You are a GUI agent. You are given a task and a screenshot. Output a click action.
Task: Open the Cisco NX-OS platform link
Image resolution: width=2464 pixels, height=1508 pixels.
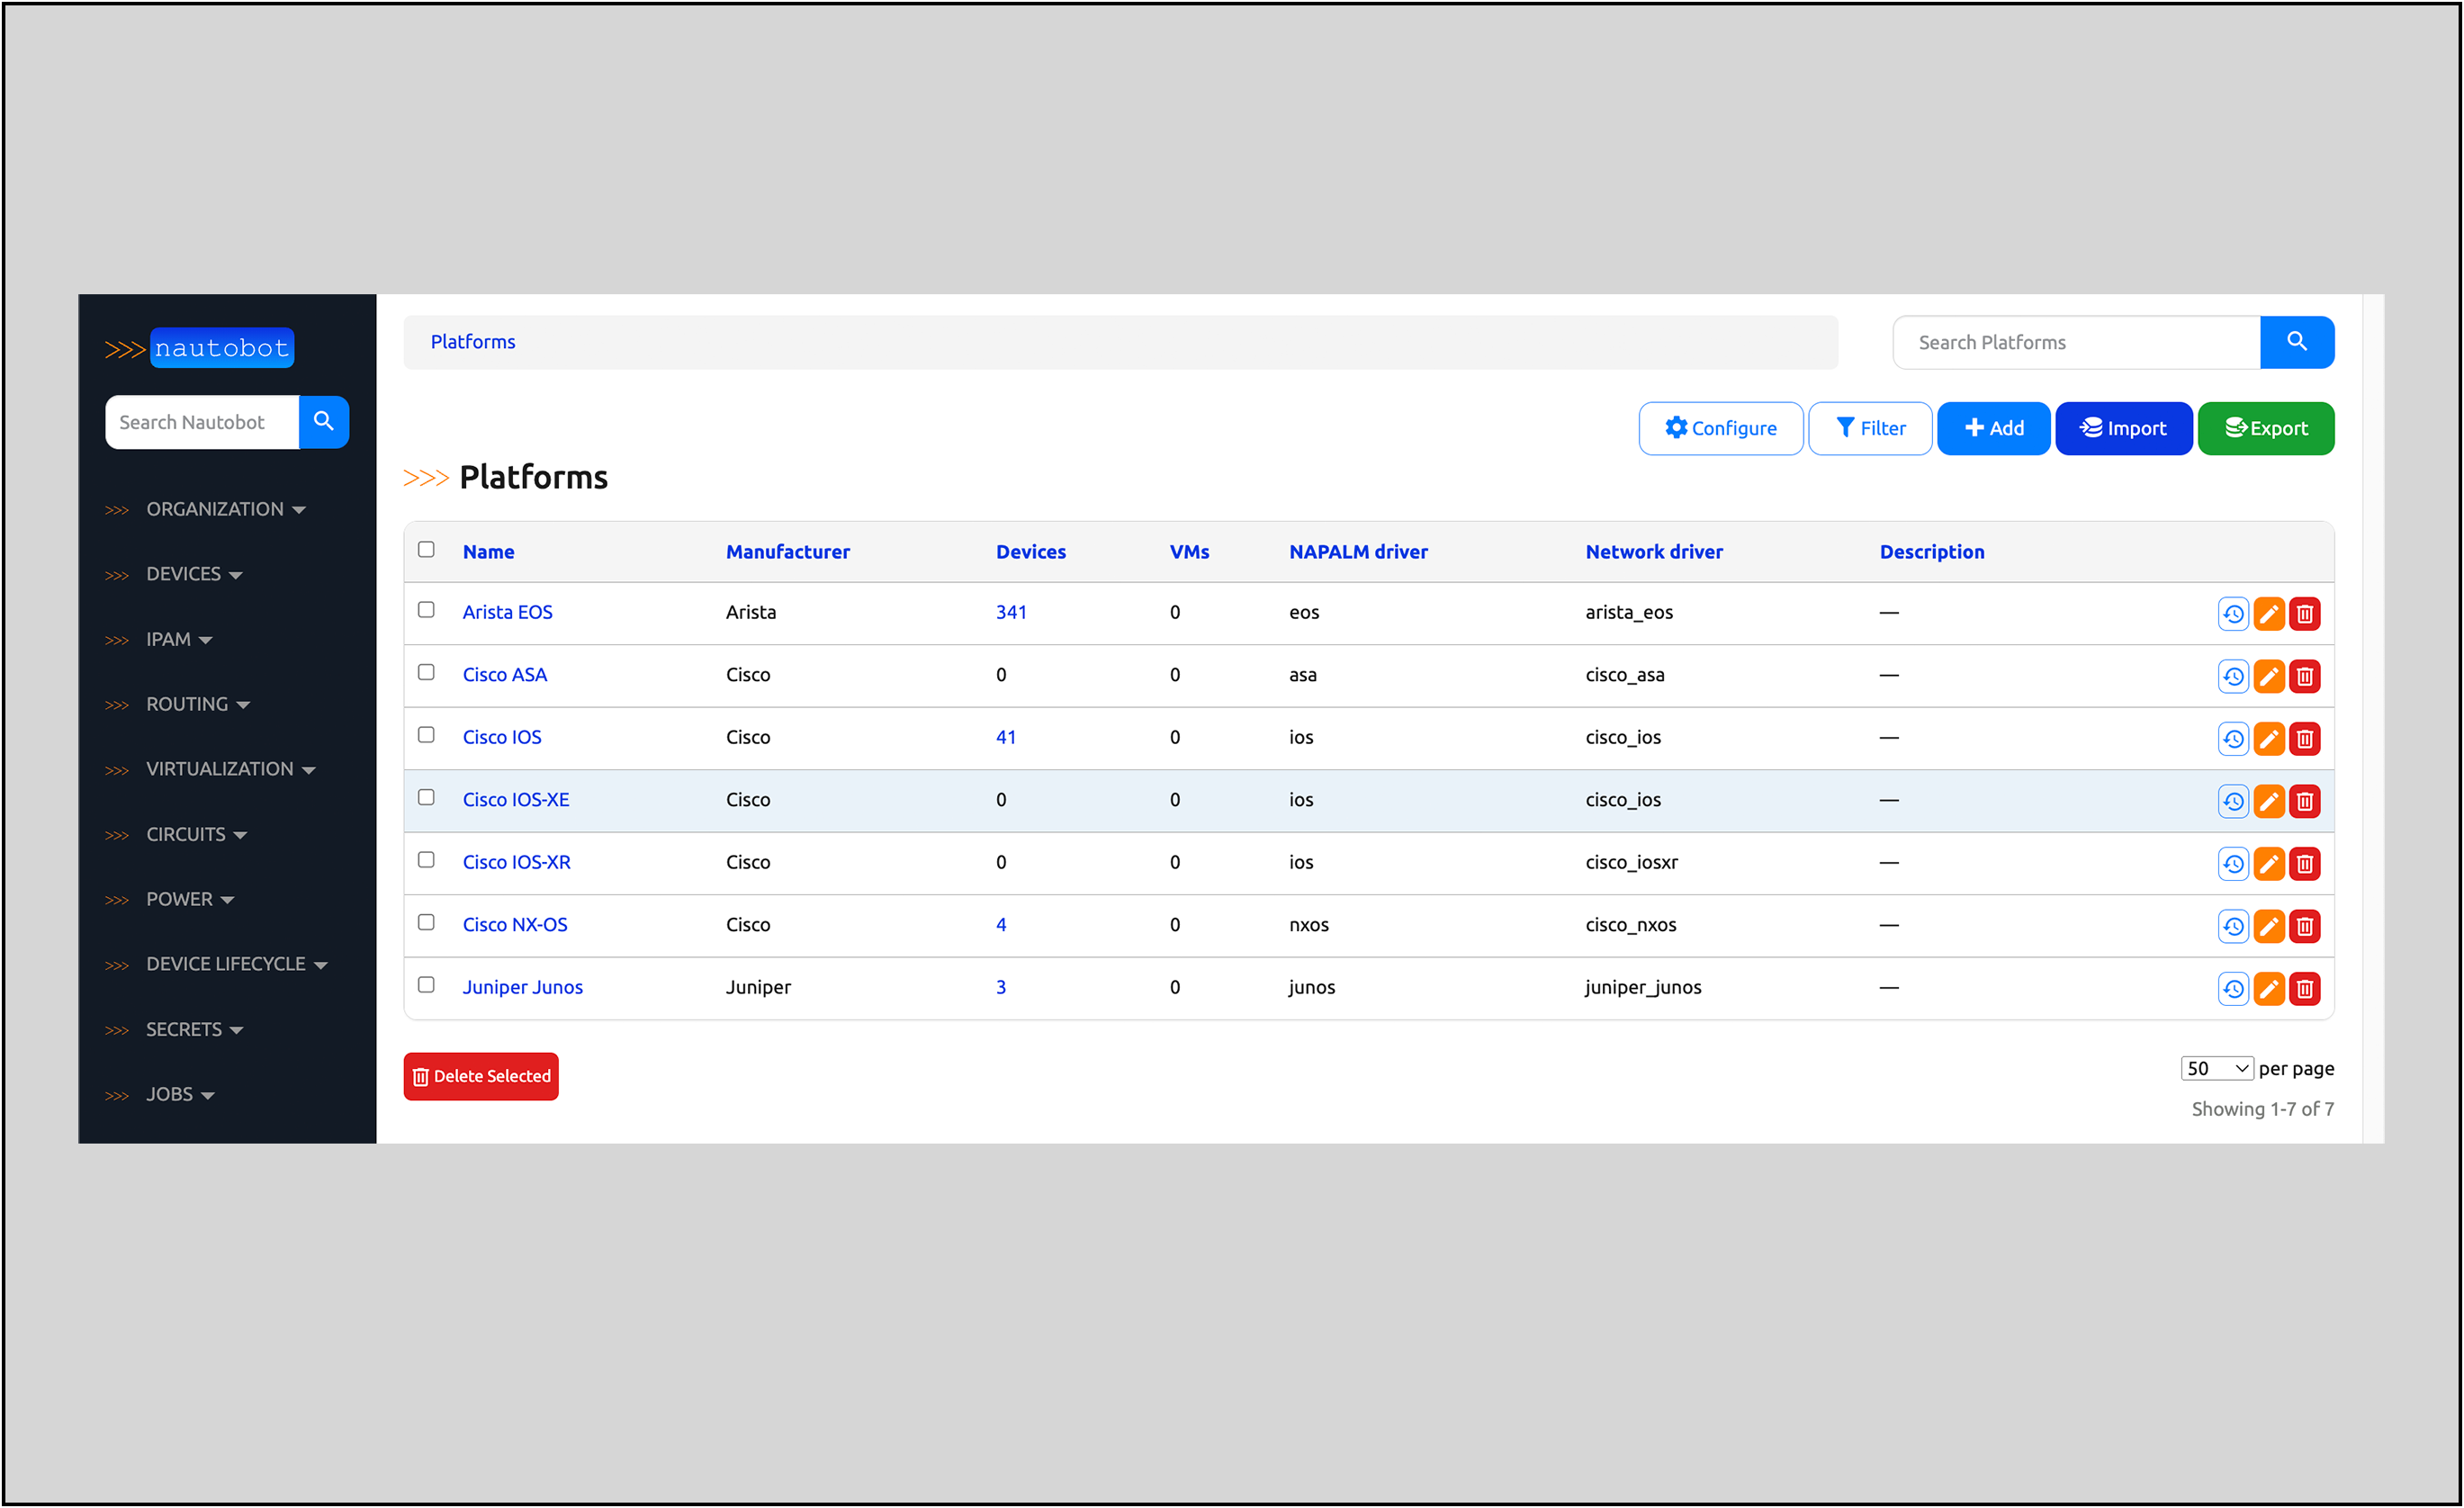click(x=516, y=924)
